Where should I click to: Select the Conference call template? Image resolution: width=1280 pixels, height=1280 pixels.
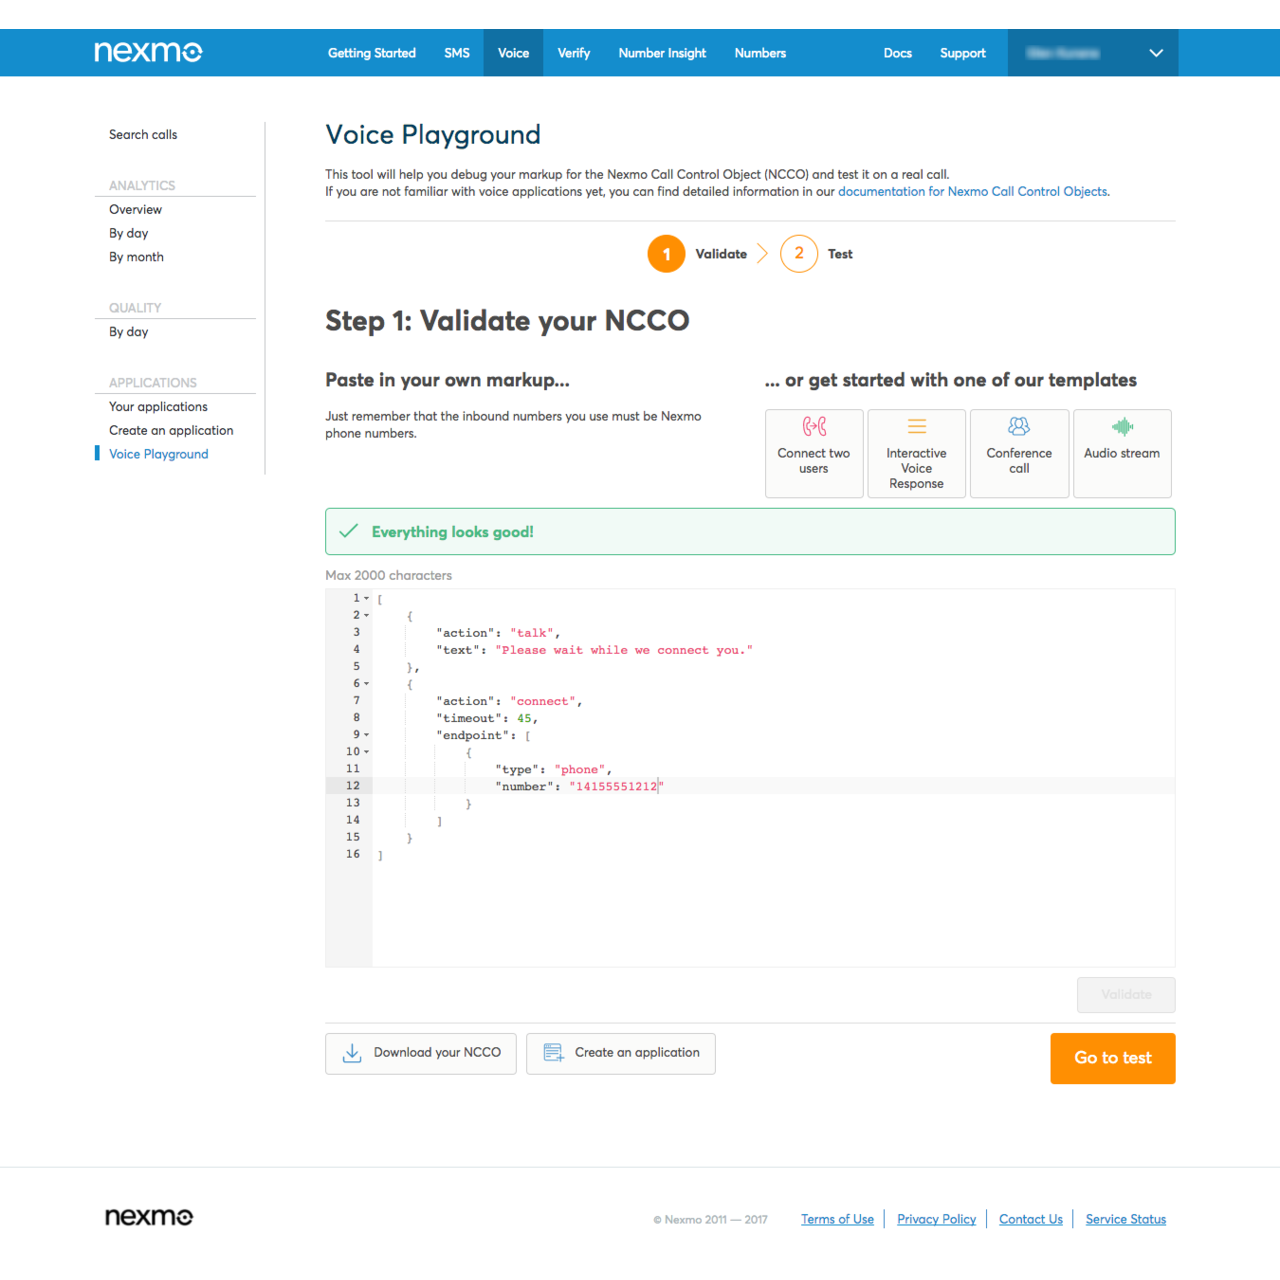1019,453
